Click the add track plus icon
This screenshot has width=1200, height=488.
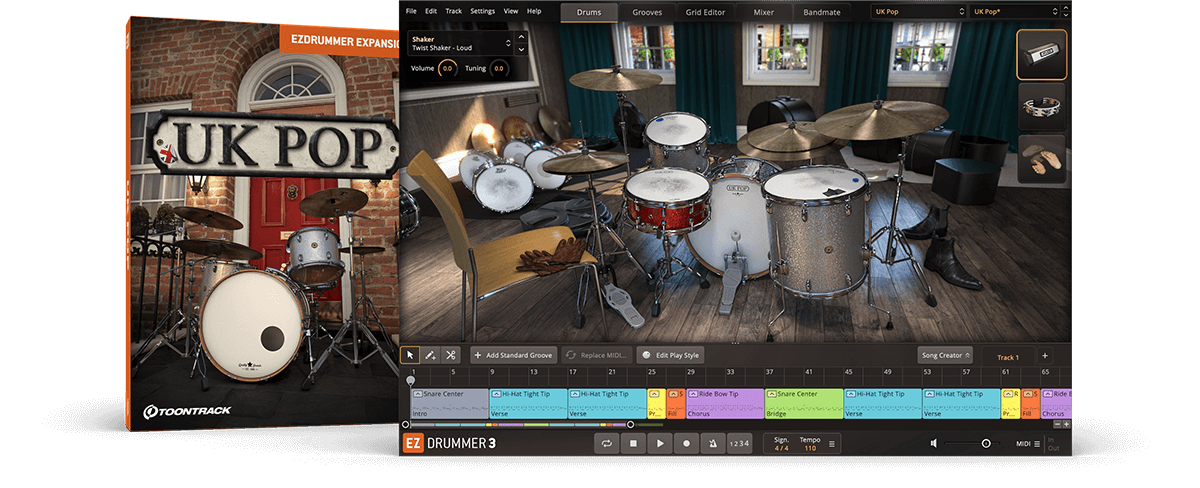click(1045, 356)
